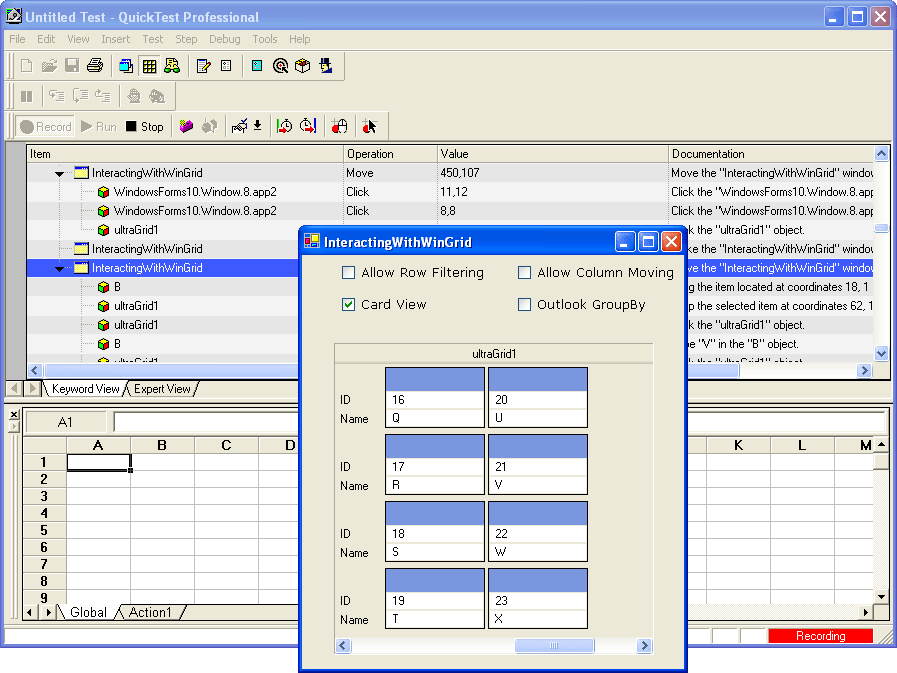The image size is (897, 673).
Task: Enable the Allow Row Filtering checkbox
Action: pyautogui.click(x=348, y=272)
